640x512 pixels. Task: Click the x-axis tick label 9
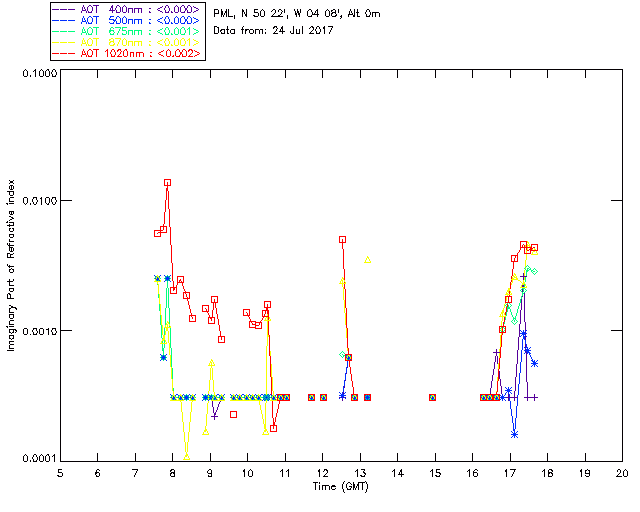click(210, 473)
